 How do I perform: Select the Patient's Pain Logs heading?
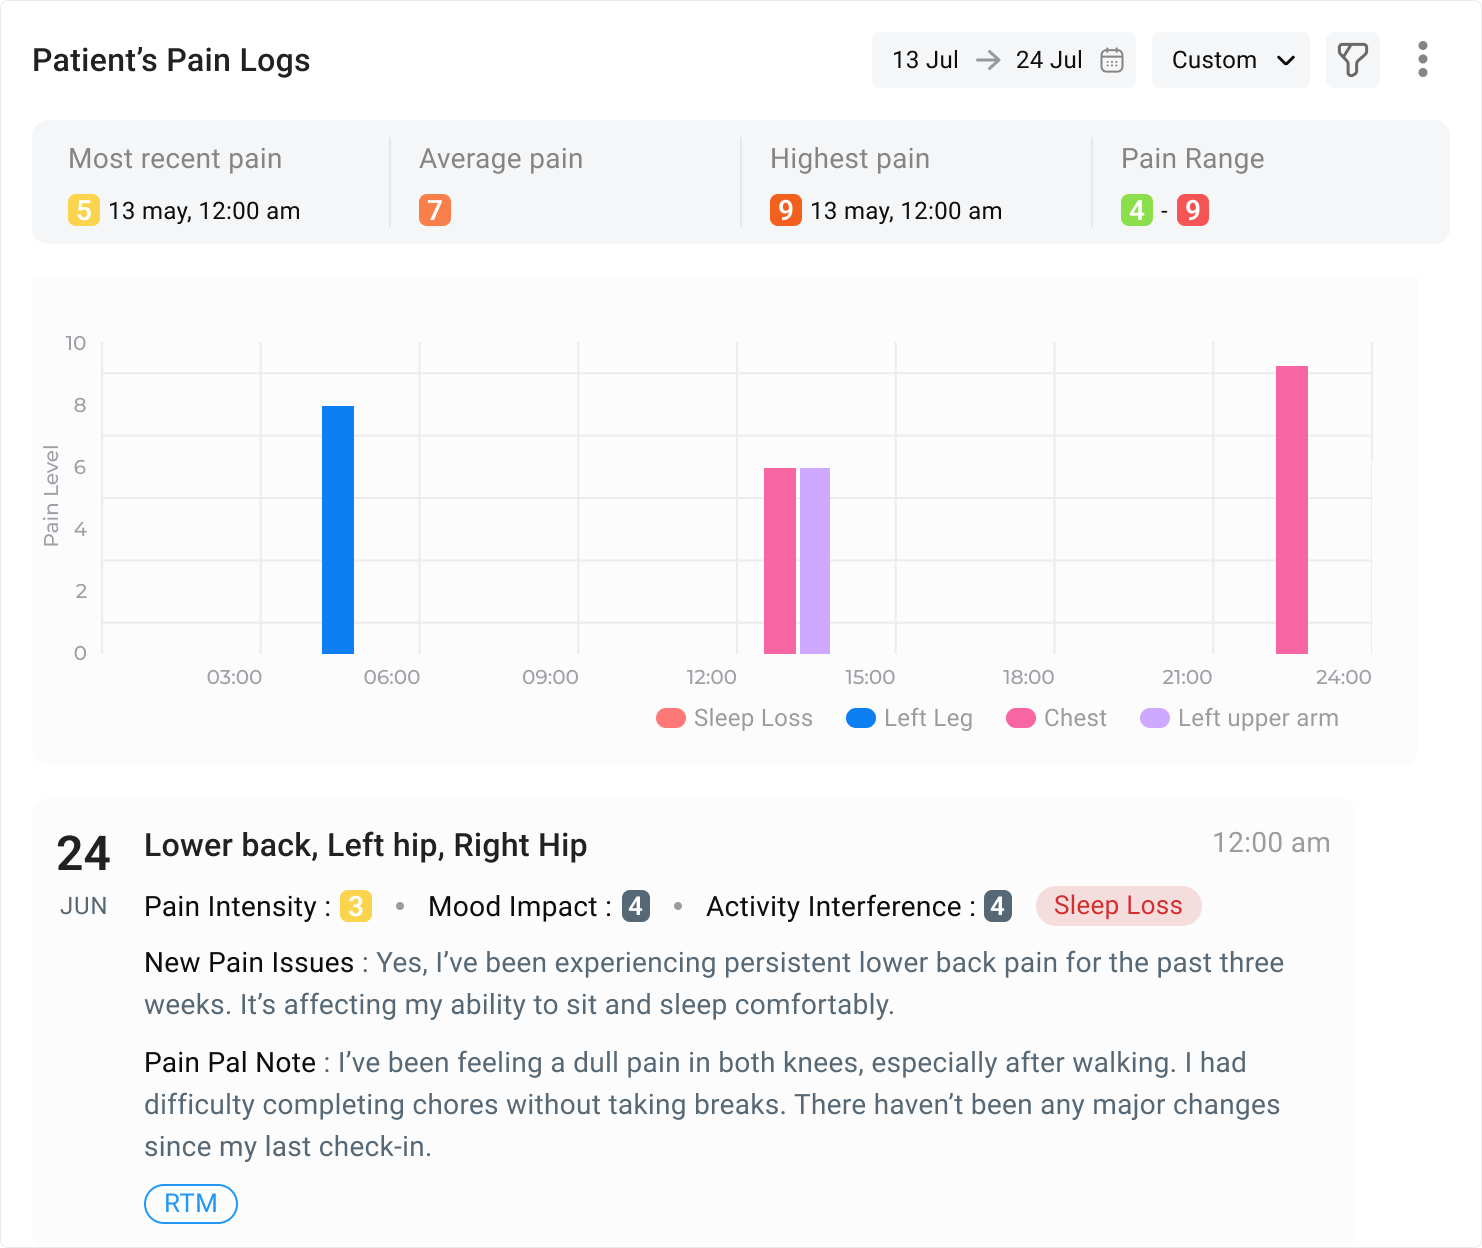171,60
